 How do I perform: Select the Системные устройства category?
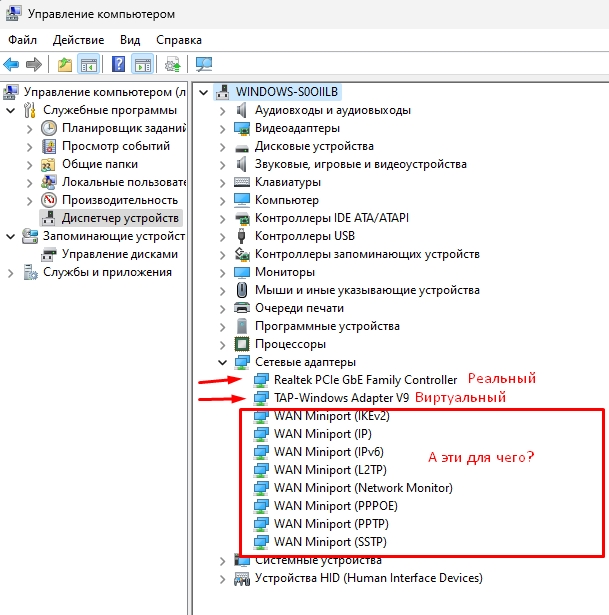[318, 560]
